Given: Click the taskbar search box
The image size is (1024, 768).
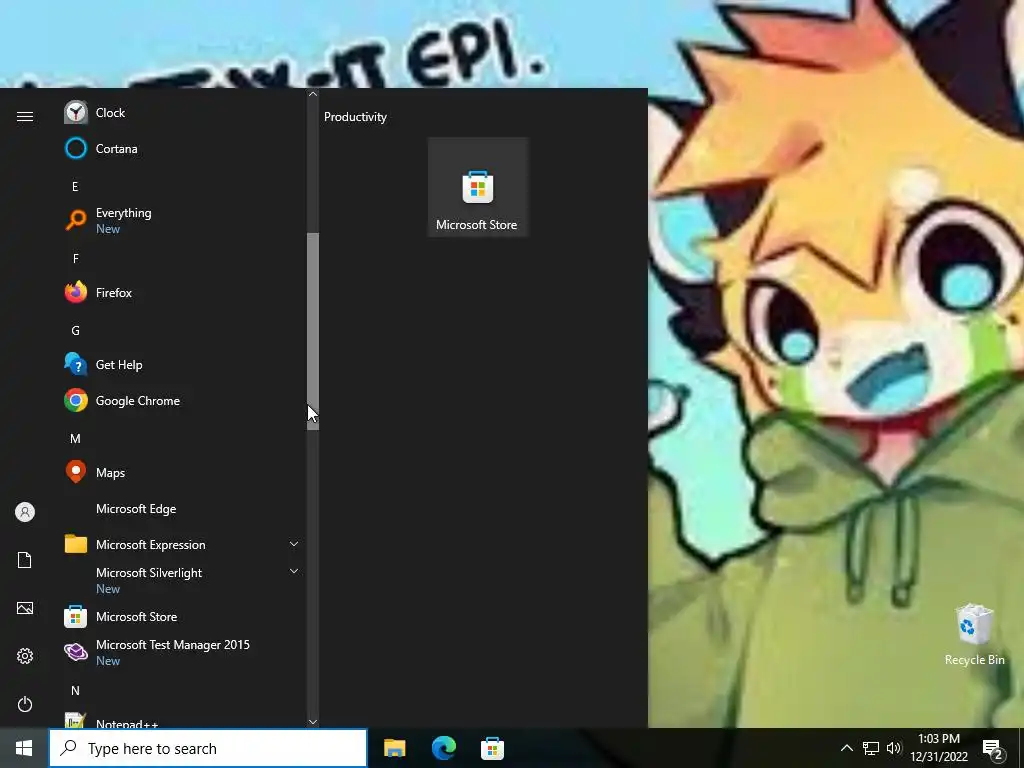Looking at the screenshot, I should pyautogui.click(x=208, y=748).
